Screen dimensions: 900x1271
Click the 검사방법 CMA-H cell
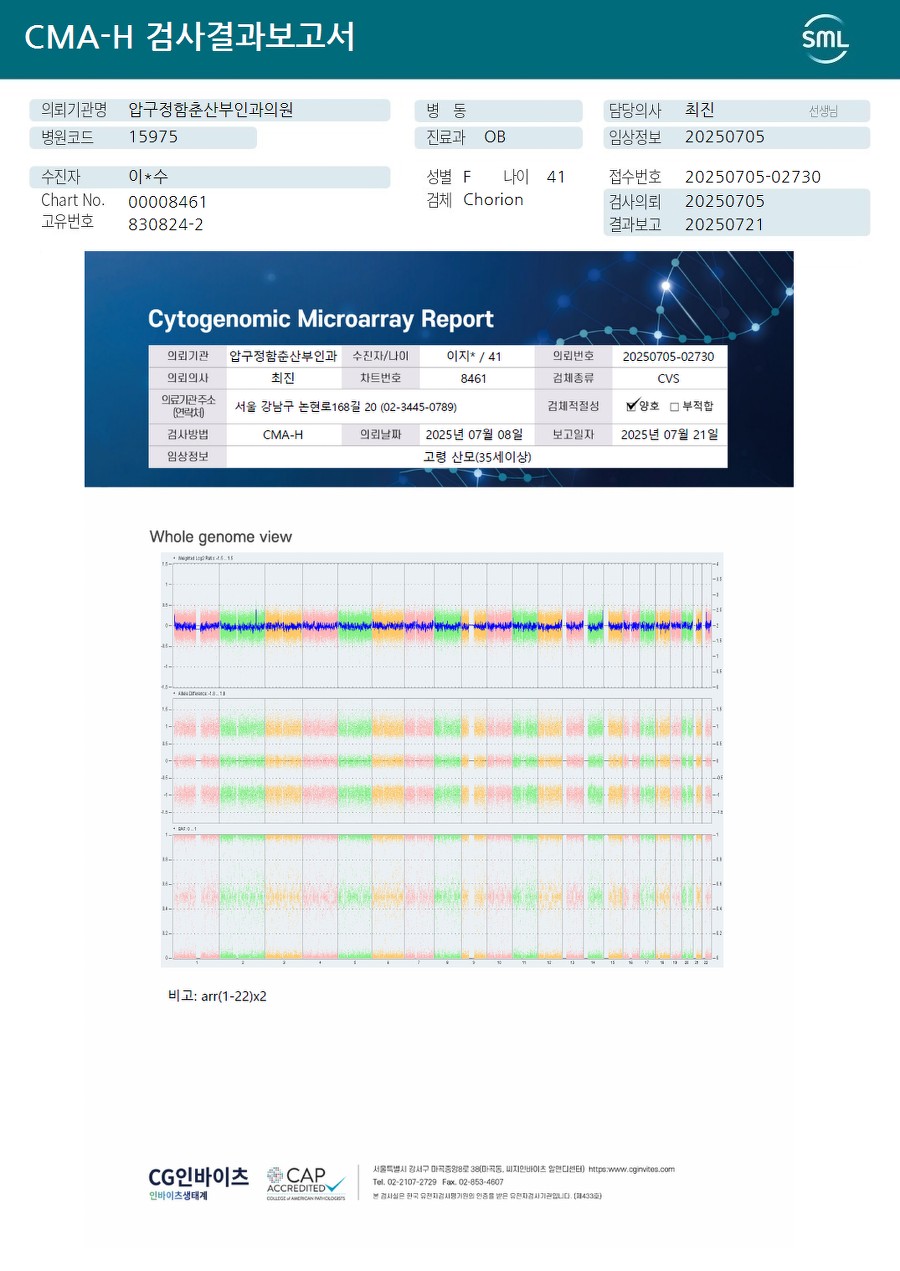click(283, 435)
